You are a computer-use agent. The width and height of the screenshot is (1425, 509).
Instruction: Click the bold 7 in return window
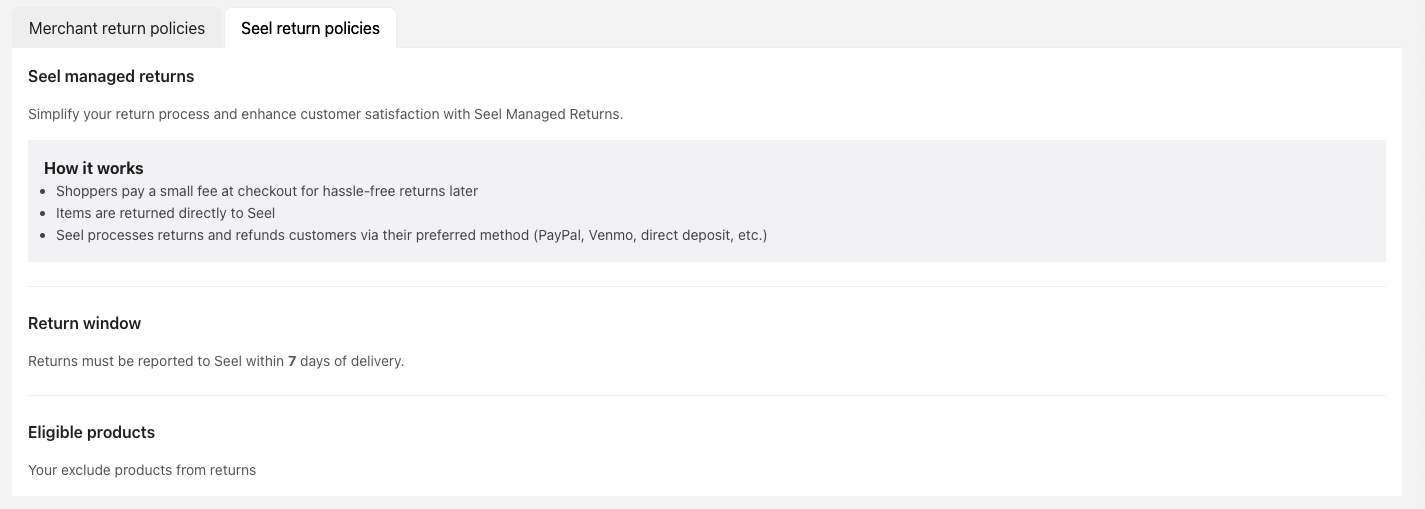(x=292, y=361)
